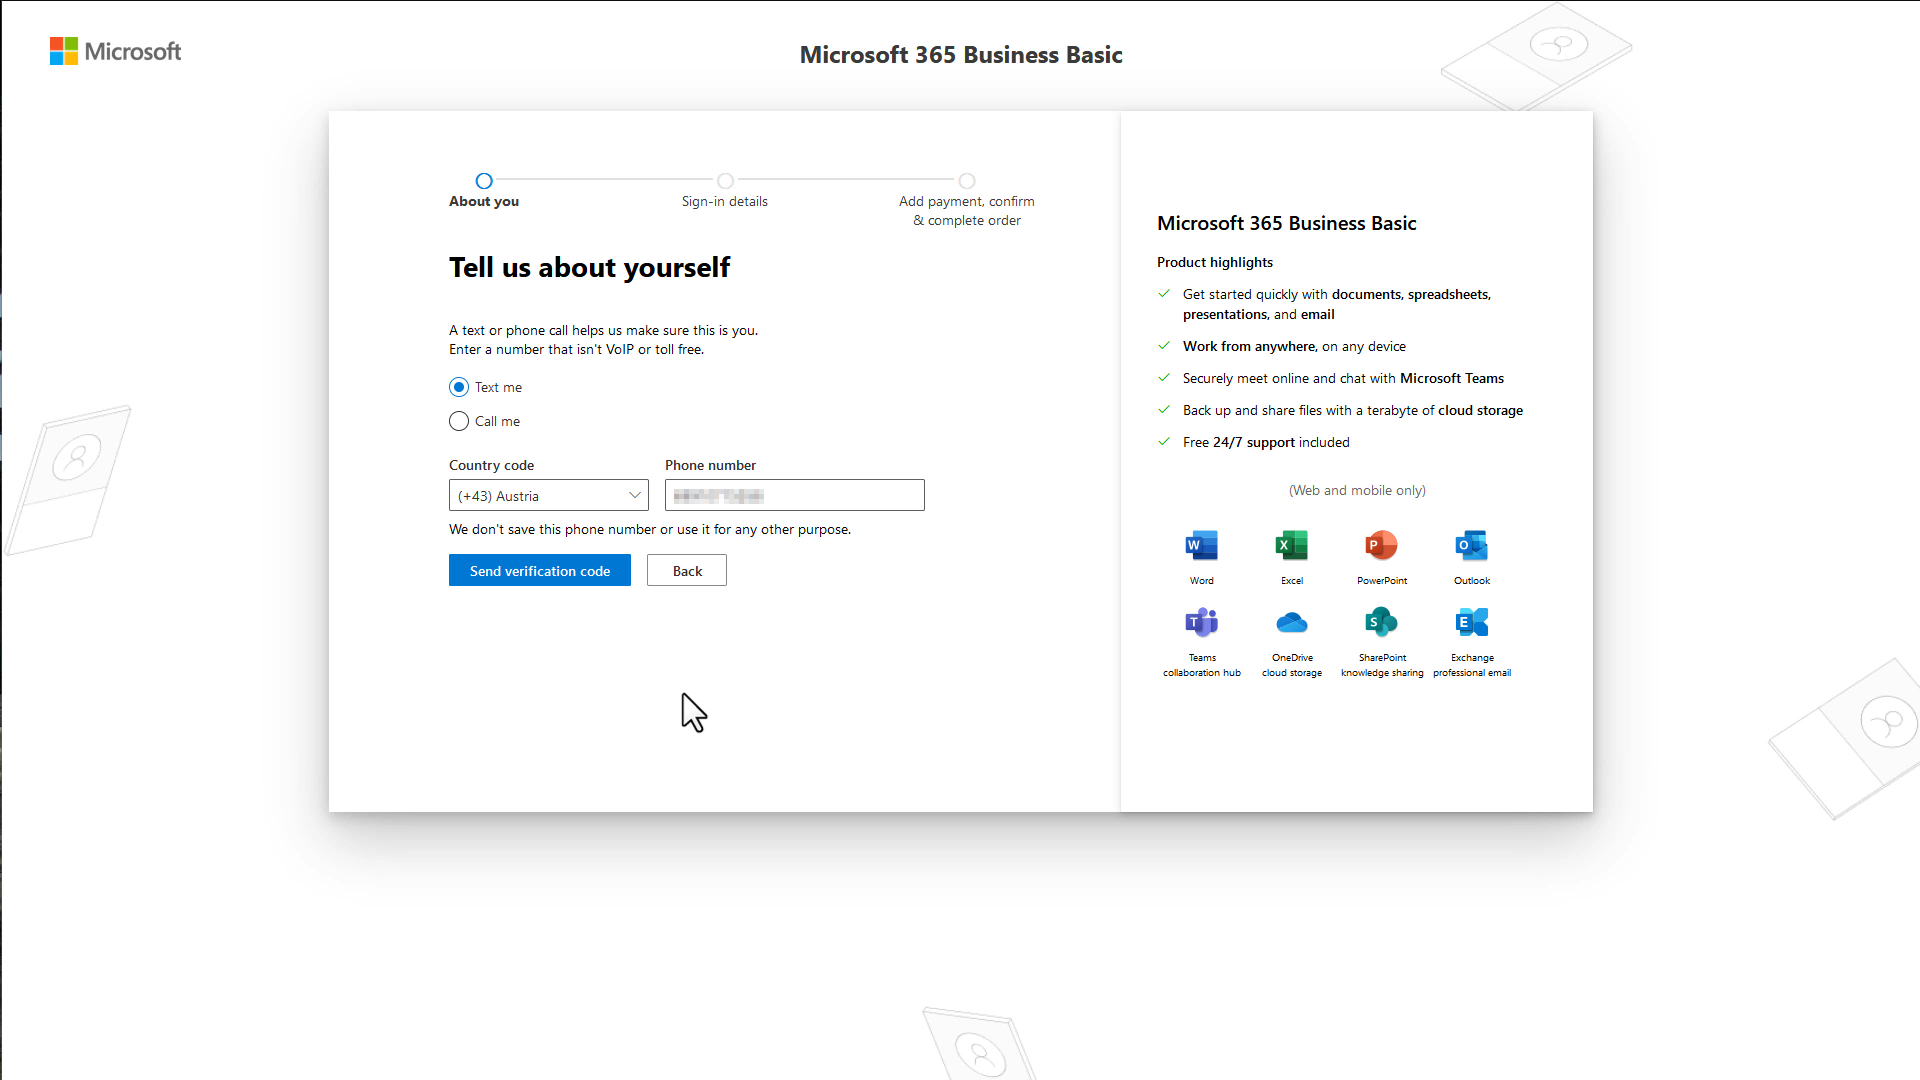Click the Free 24/7 support text
1920x1080 pixels.
(1266, 442)
